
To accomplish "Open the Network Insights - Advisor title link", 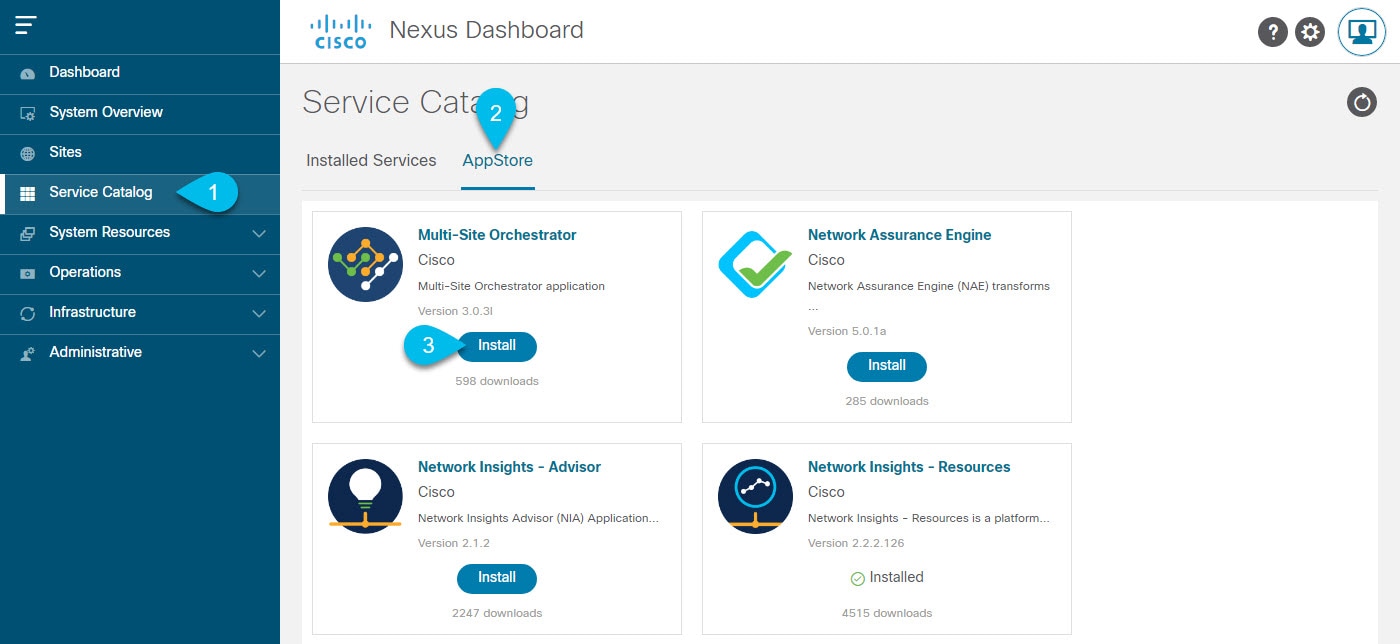I will coord(509,467).
